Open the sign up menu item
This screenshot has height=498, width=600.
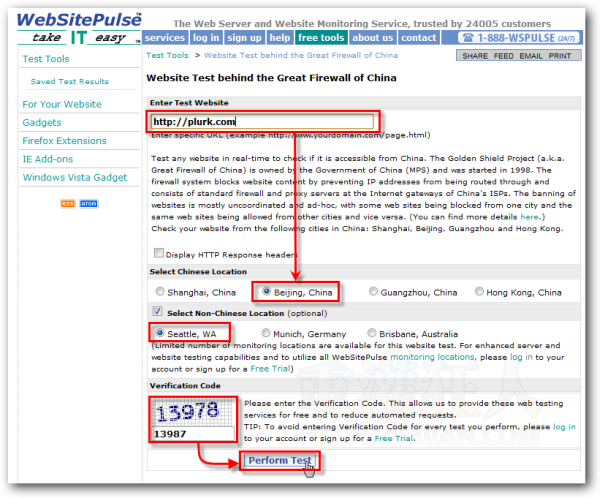click(x=244, y=38)
